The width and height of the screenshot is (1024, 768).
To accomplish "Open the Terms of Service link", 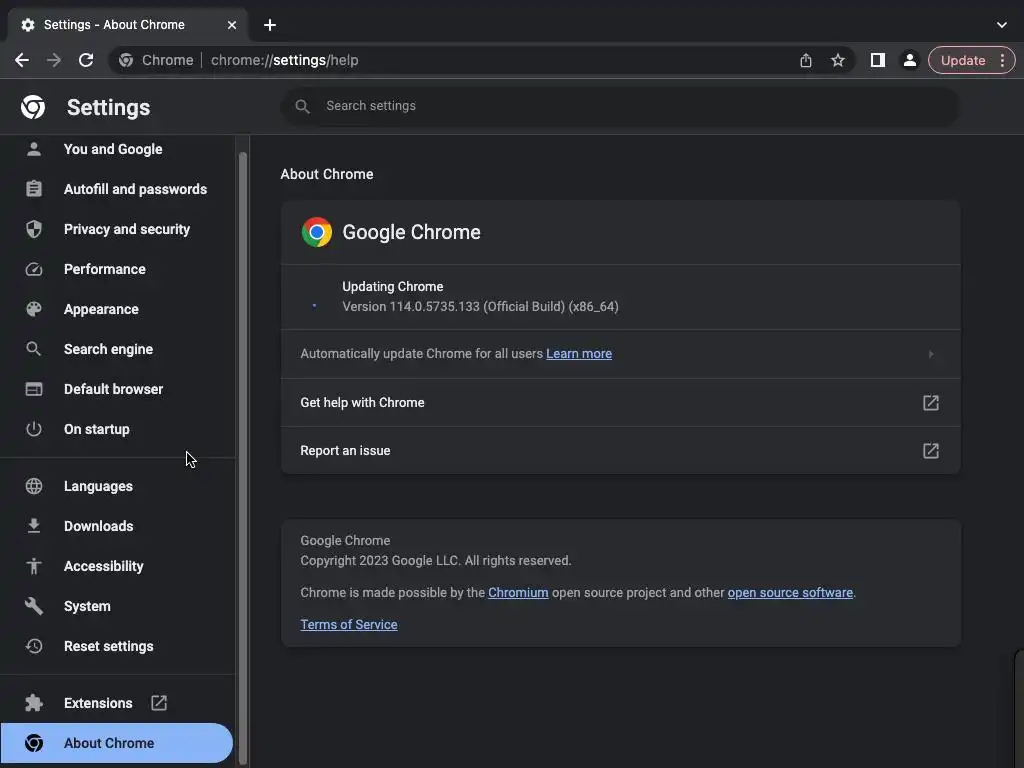I will point(349,625).
